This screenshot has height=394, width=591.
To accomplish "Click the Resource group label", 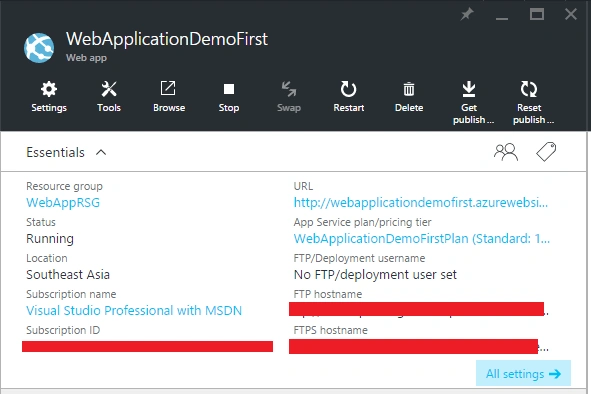I will pos(64,187).
